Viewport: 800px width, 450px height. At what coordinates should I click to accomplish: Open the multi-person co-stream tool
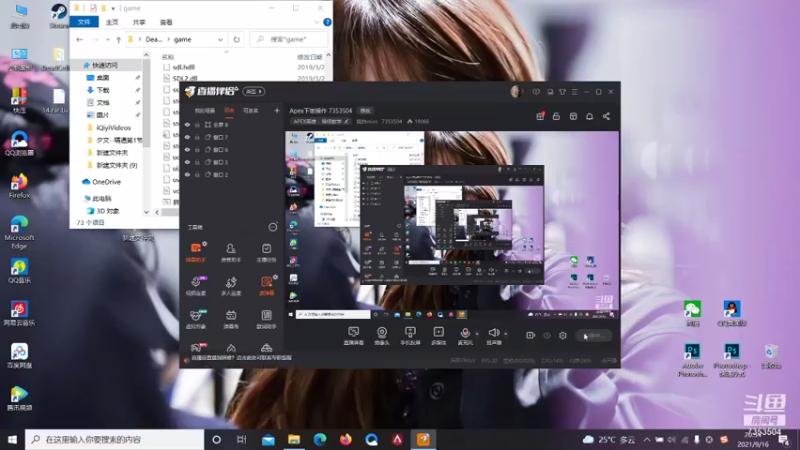point(231,286)
